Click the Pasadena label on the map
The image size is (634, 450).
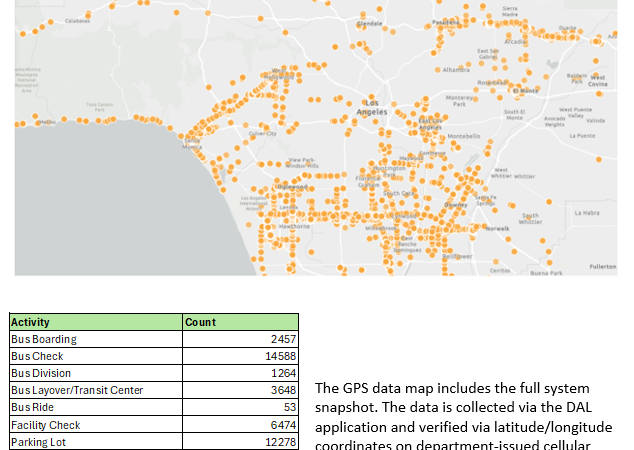pos(446,21)
